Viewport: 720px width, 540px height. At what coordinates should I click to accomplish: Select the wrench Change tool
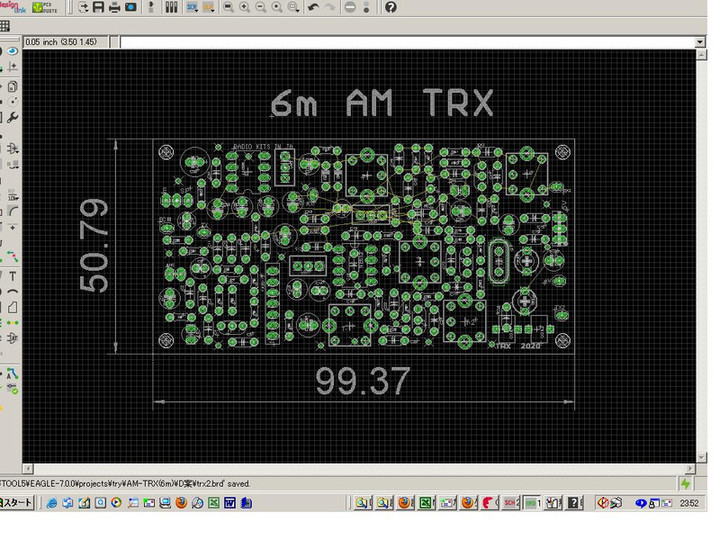pyautogui.click(x=13, y=117)
